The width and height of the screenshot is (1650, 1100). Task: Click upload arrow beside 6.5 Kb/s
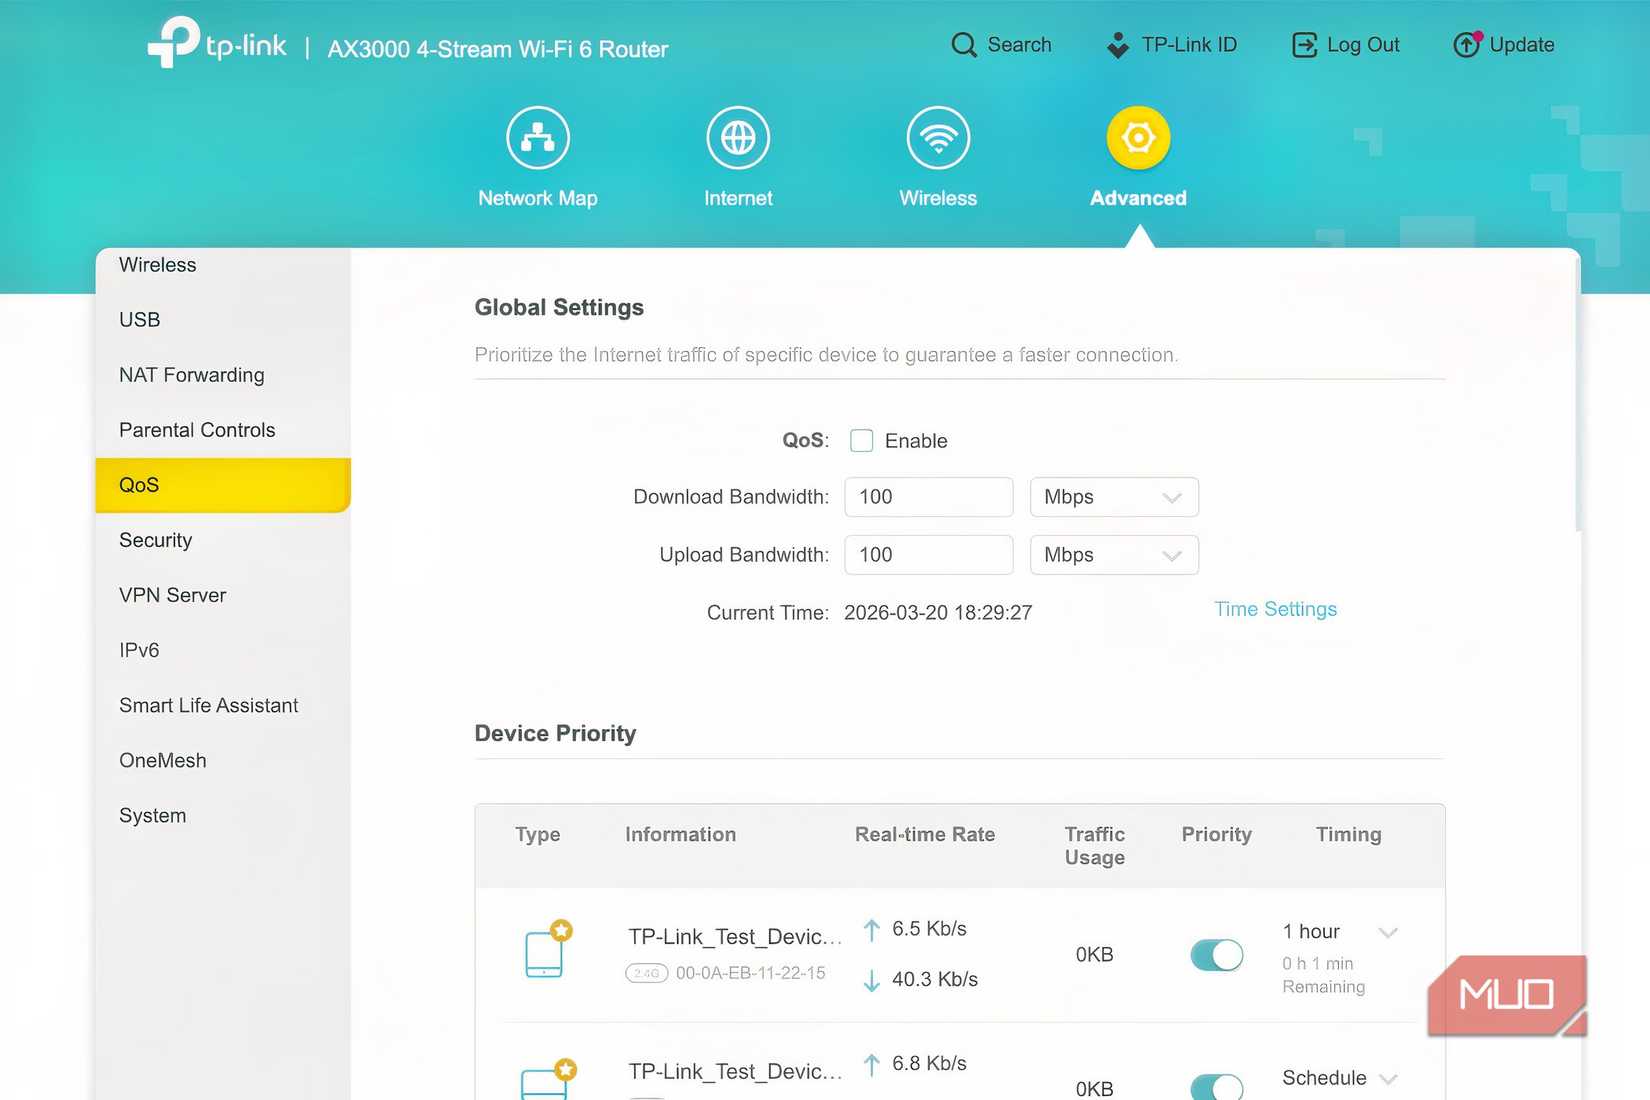point(872,930)
